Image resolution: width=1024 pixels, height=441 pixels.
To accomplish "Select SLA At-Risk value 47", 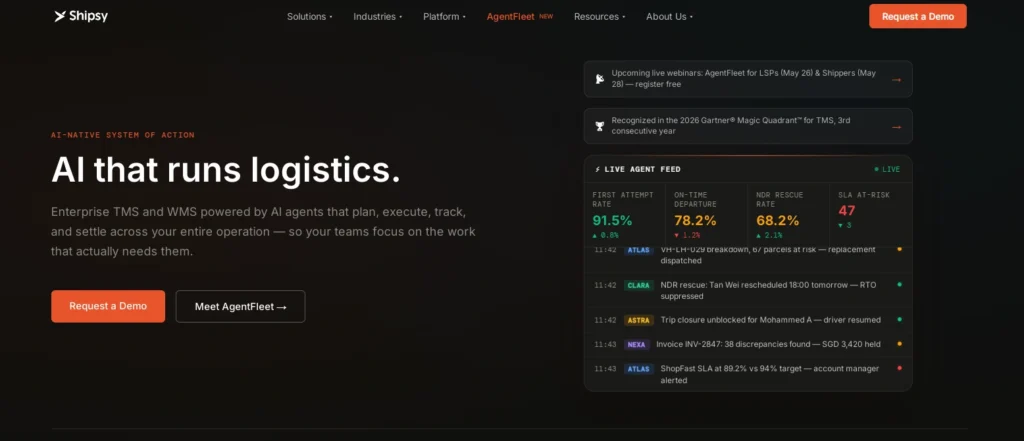I will [x=847, y=210].
